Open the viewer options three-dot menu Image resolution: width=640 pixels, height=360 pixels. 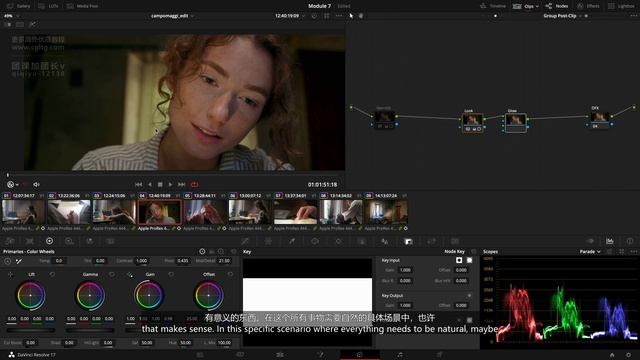tap(339, 16)
